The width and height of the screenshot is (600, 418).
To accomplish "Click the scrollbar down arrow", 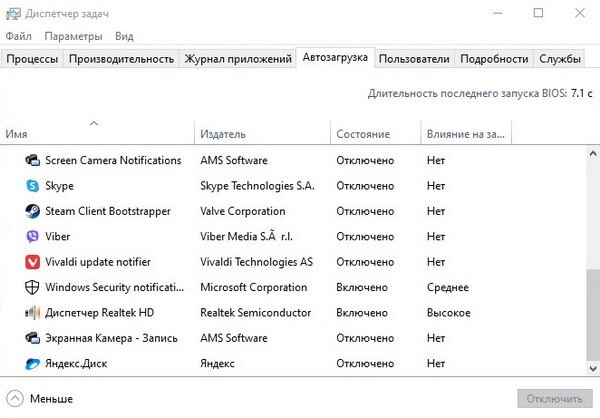I will 593,369.
